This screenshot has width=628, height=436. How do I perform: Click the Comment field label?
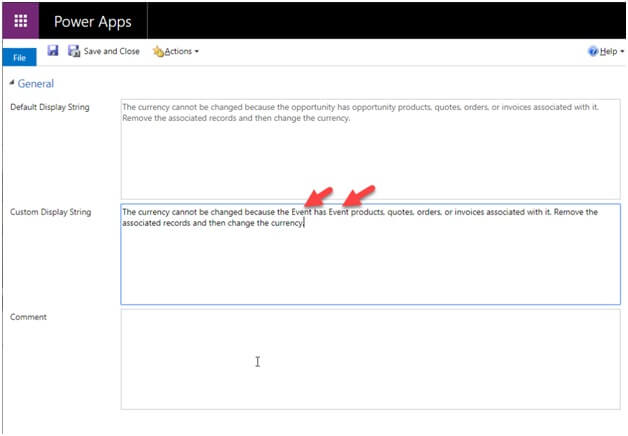(28, 317)
